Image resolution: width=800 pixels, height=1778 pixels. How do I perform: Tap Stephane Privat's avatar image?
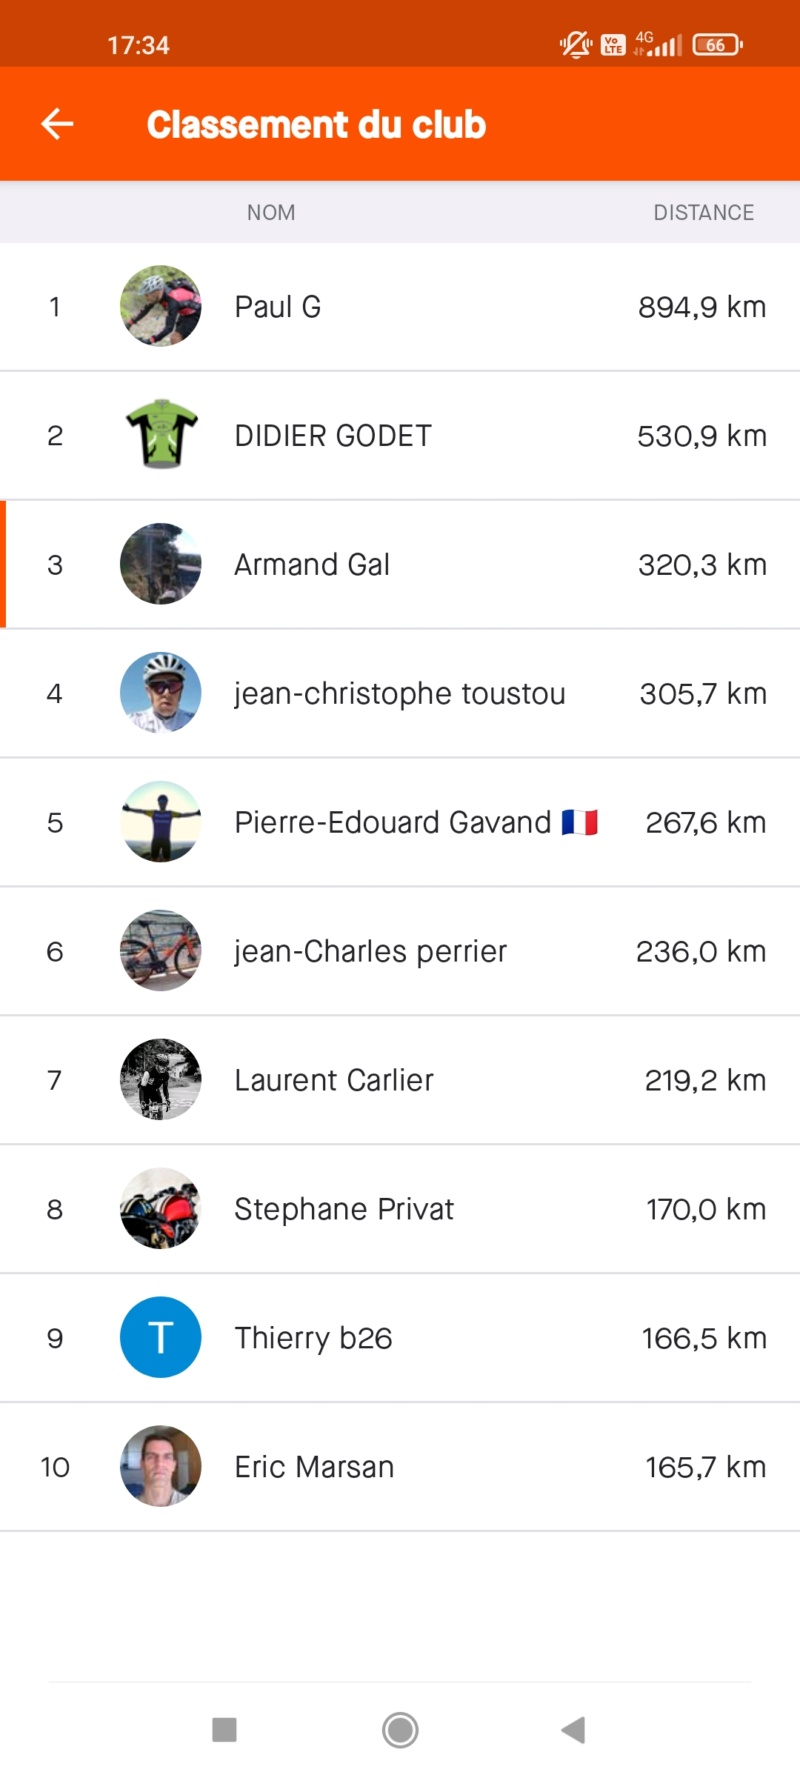[160, 1209]
